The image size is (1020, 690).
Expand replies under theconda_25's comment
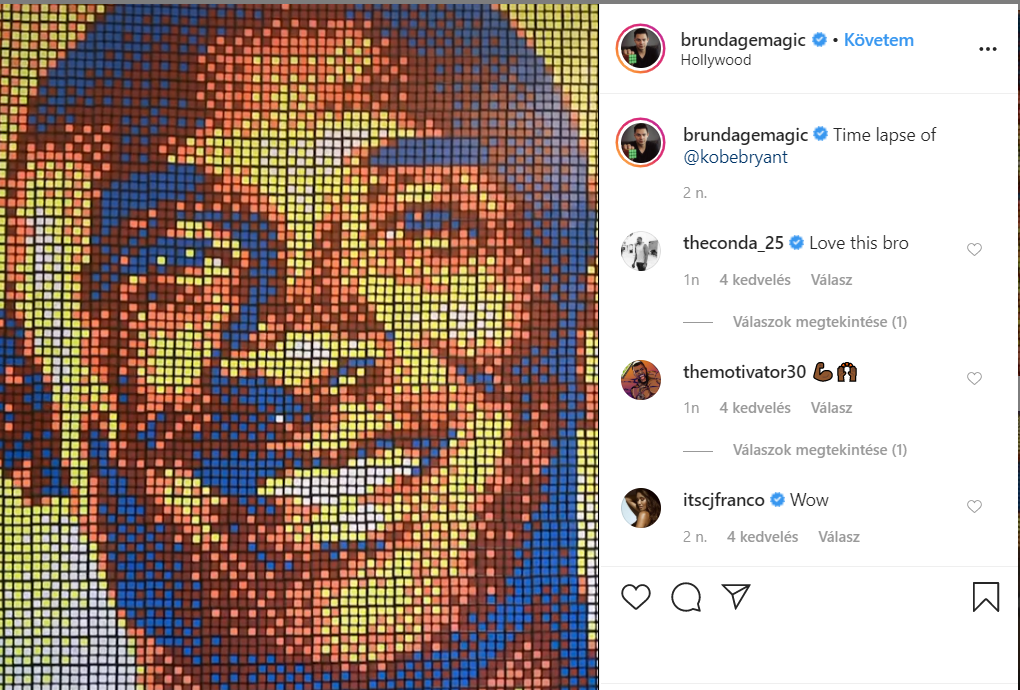pyautogui.click(x=819, y=321)
